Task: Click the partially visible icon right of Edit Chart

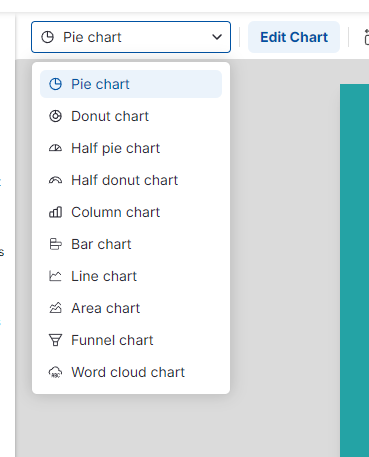Action: pos(366,37)
